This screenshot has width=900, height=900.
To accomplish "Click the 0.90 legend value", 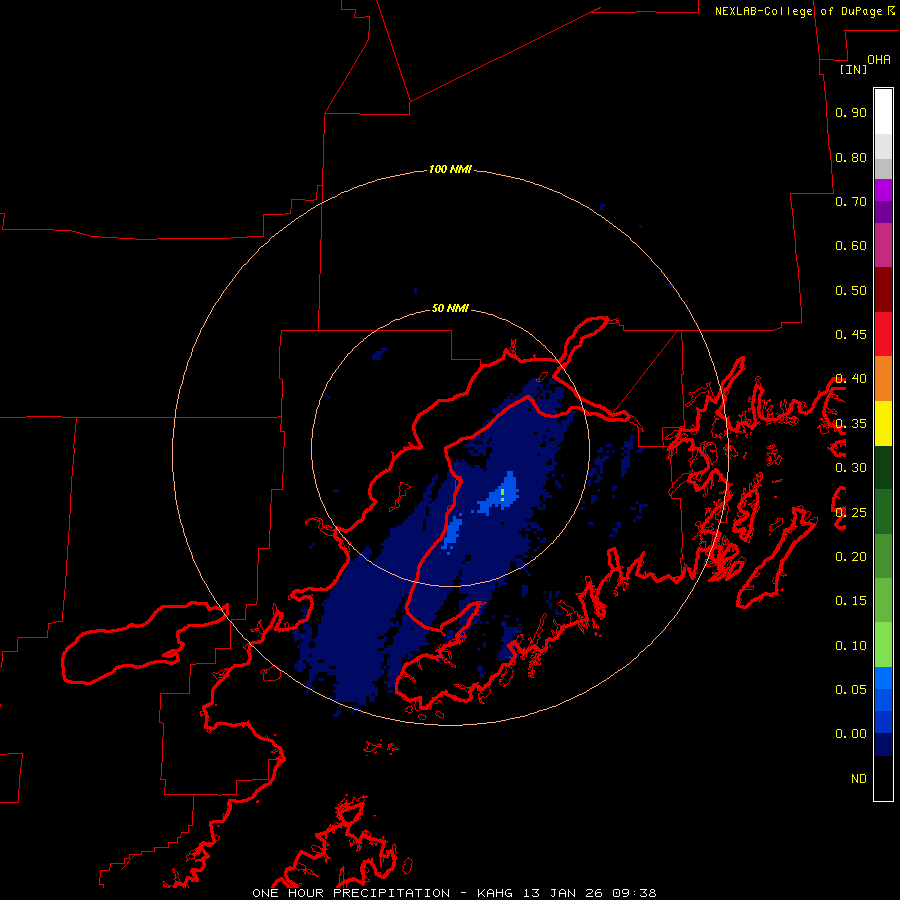I will (851, 112).
